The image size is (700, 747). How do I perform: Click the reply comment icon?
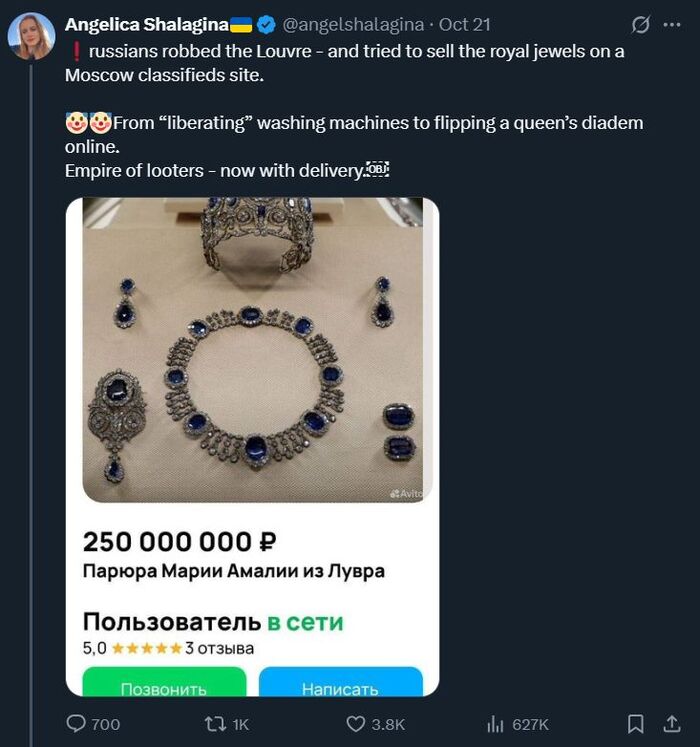tap(77, 724)
